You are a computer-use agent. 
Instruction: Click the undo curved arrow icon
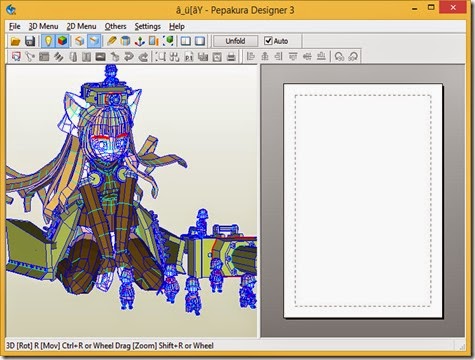pyautogui.click(x=129, y=57)
